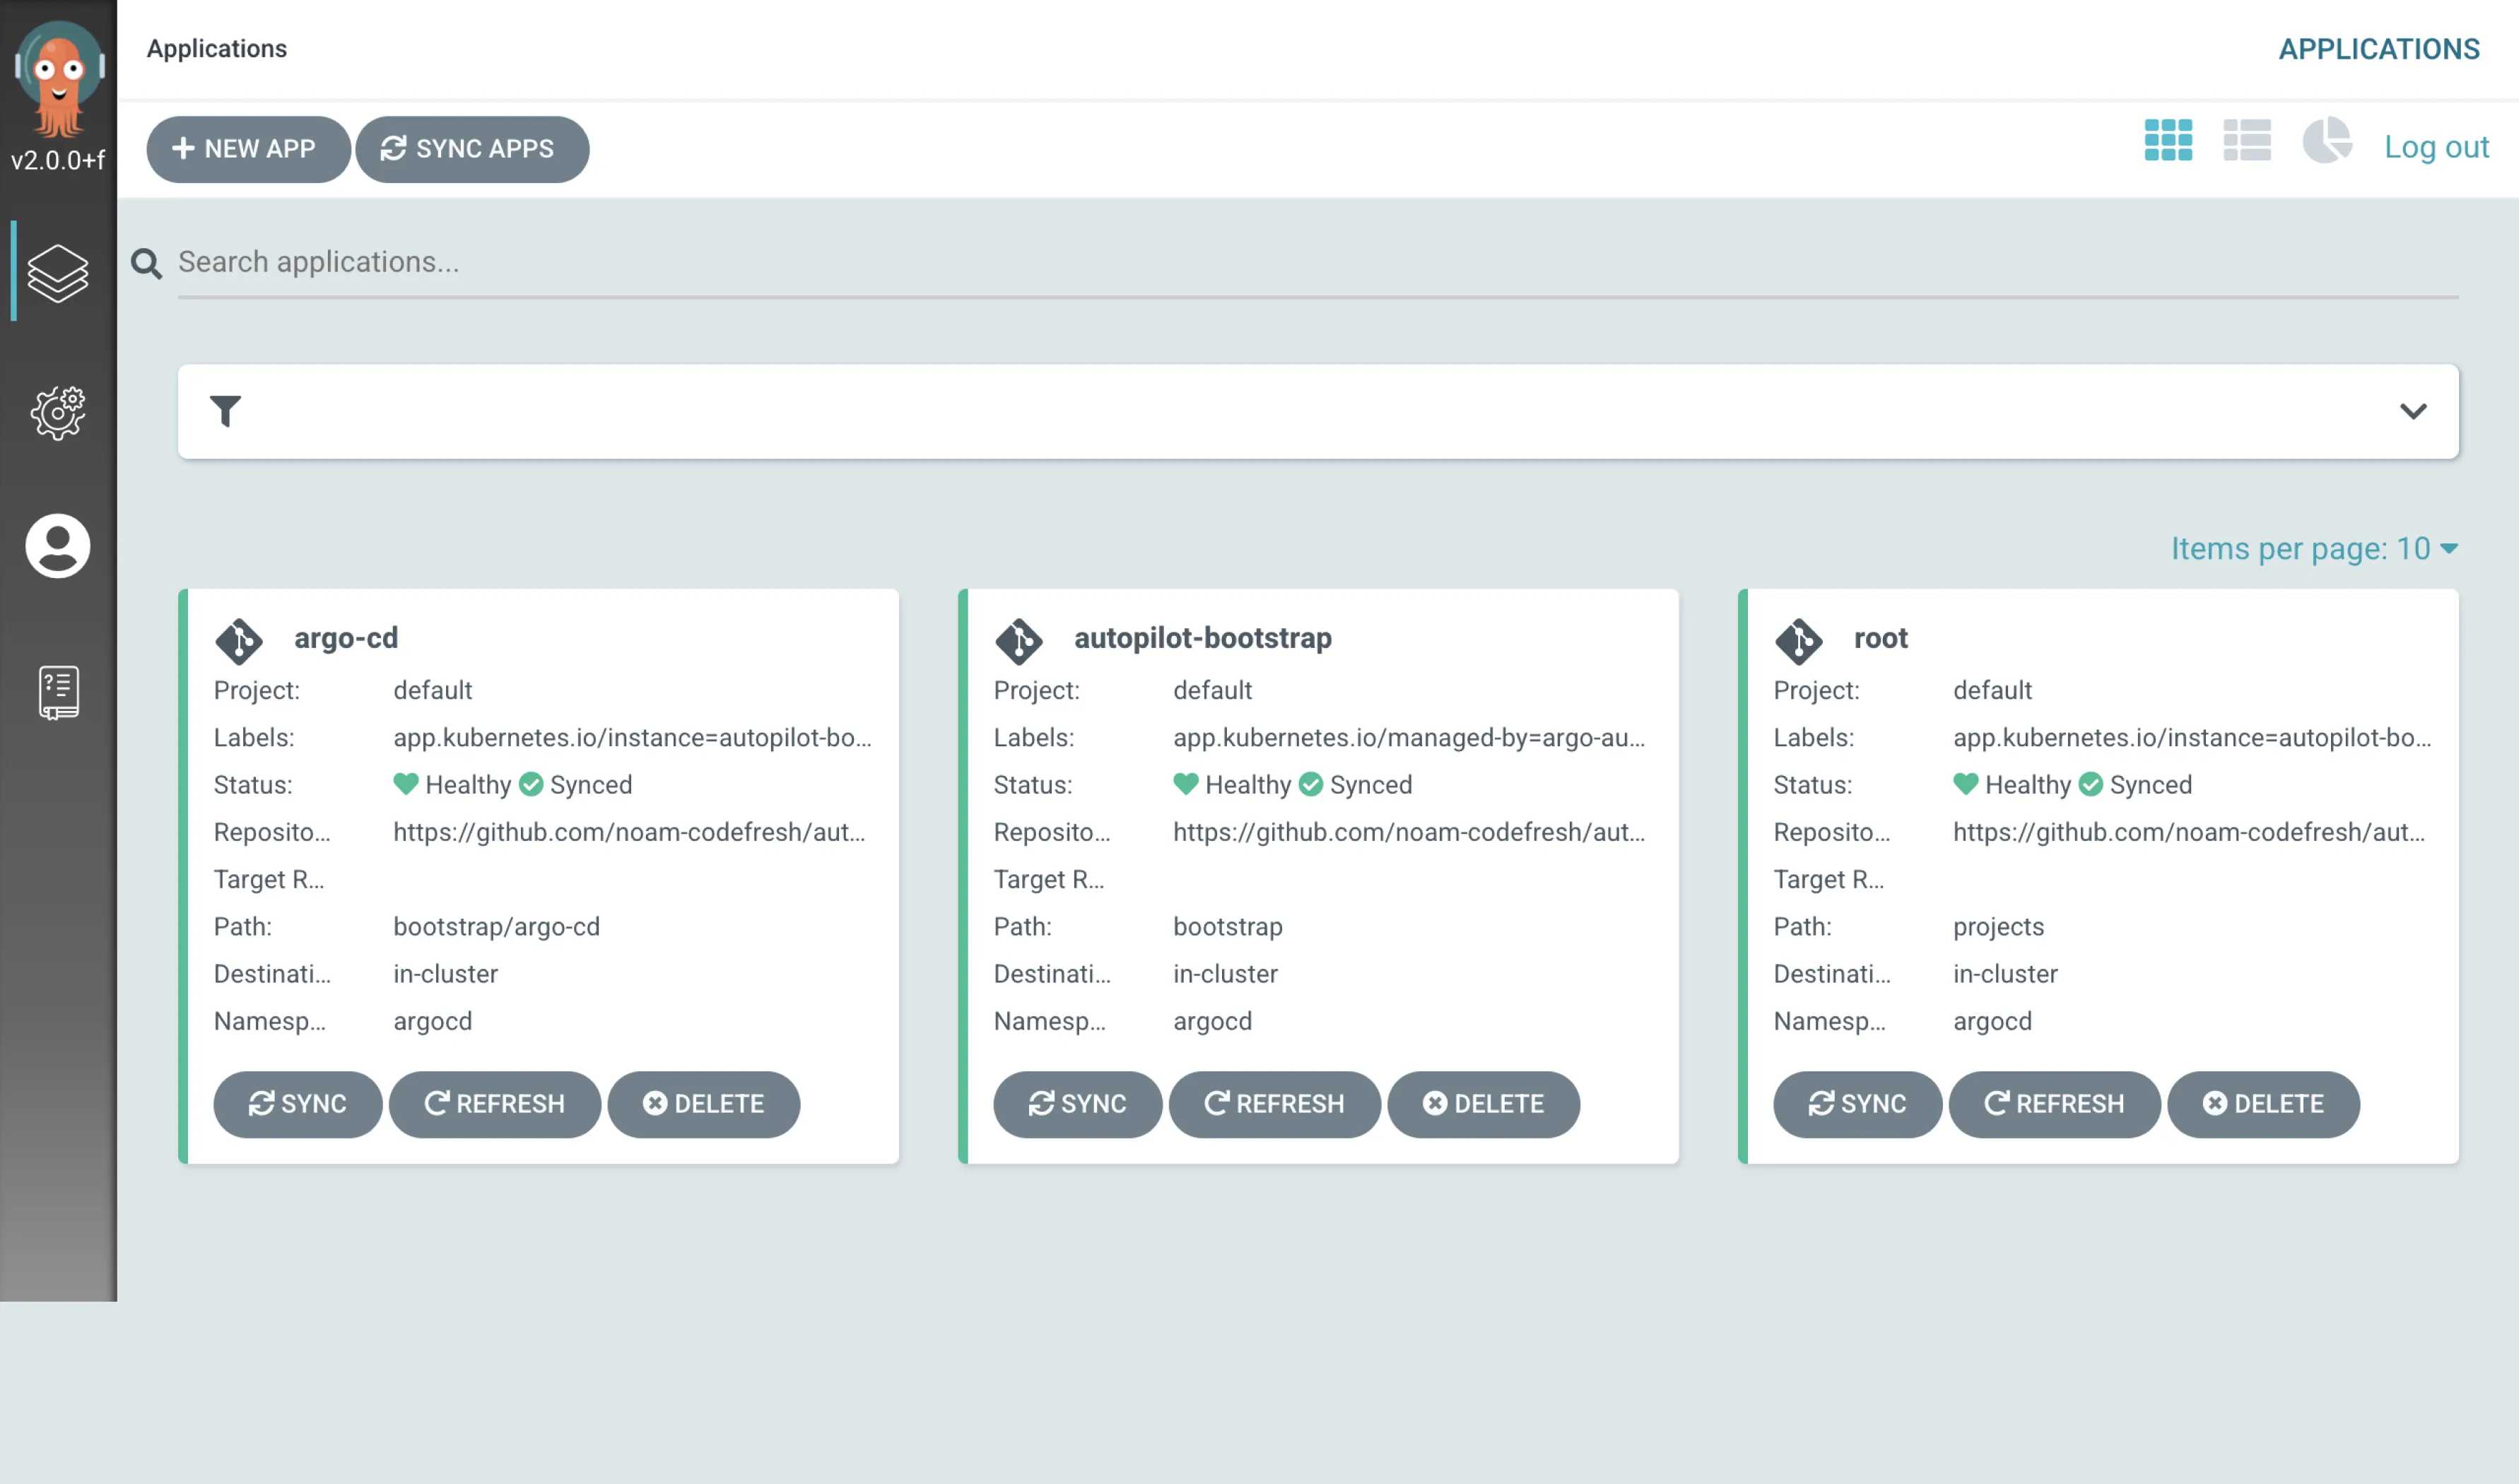Delete the autopilot-bootstrap application
Viewport: 2519px width, 1484px height.
point(1483,1104)
